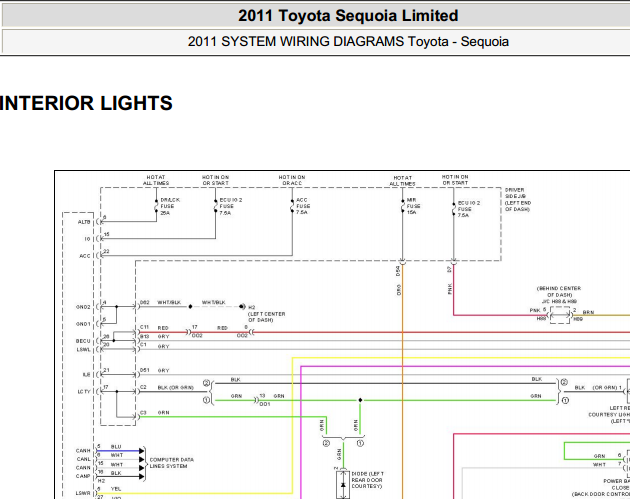The image size is (630, 499).
Task: Click the vertical "ORG" wire label
Action: 399,290
